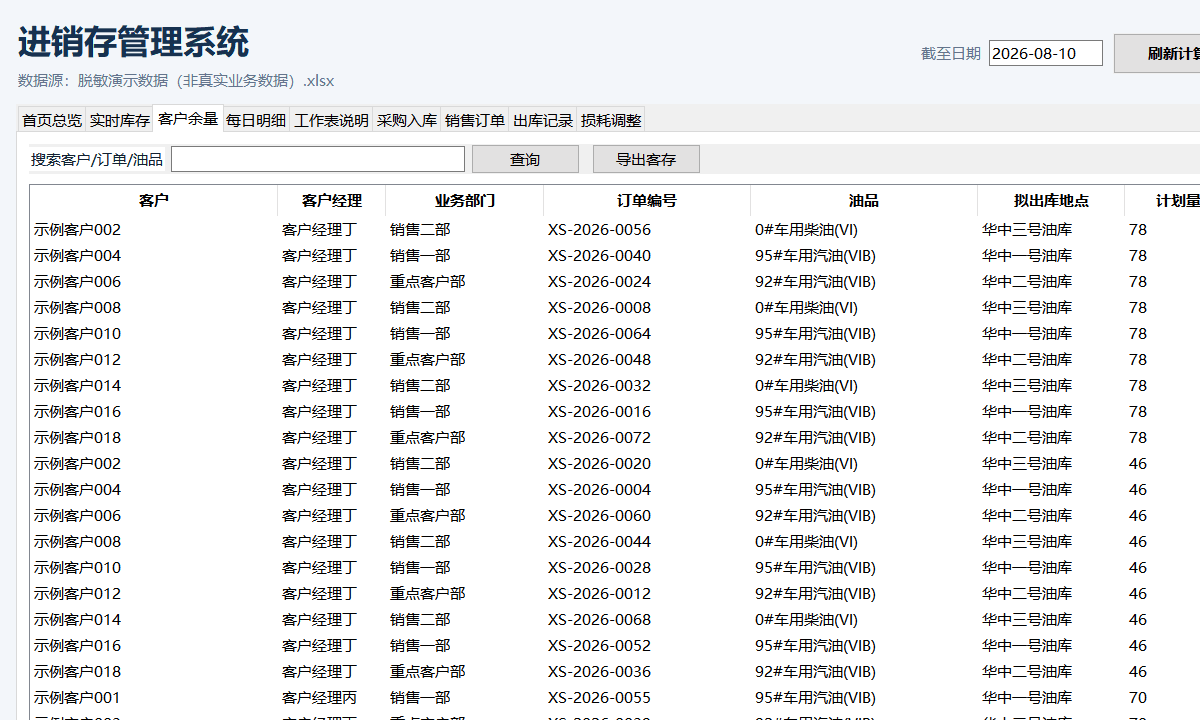Click 示例客户001 in the customer column
This screenshot has height=720, width=1200.
pyautogui.click(x=77, y=697)
